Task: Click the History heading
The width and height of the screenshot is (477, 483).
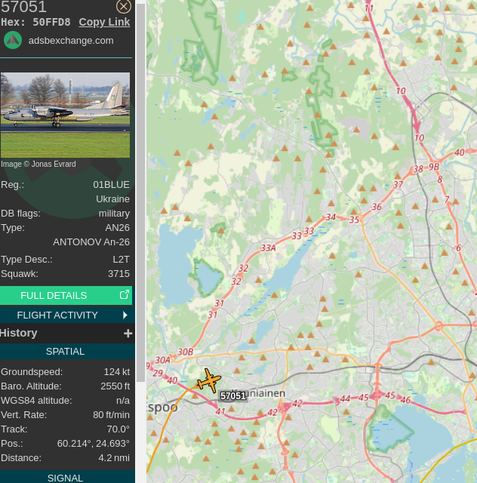Action: coord(19,333)
